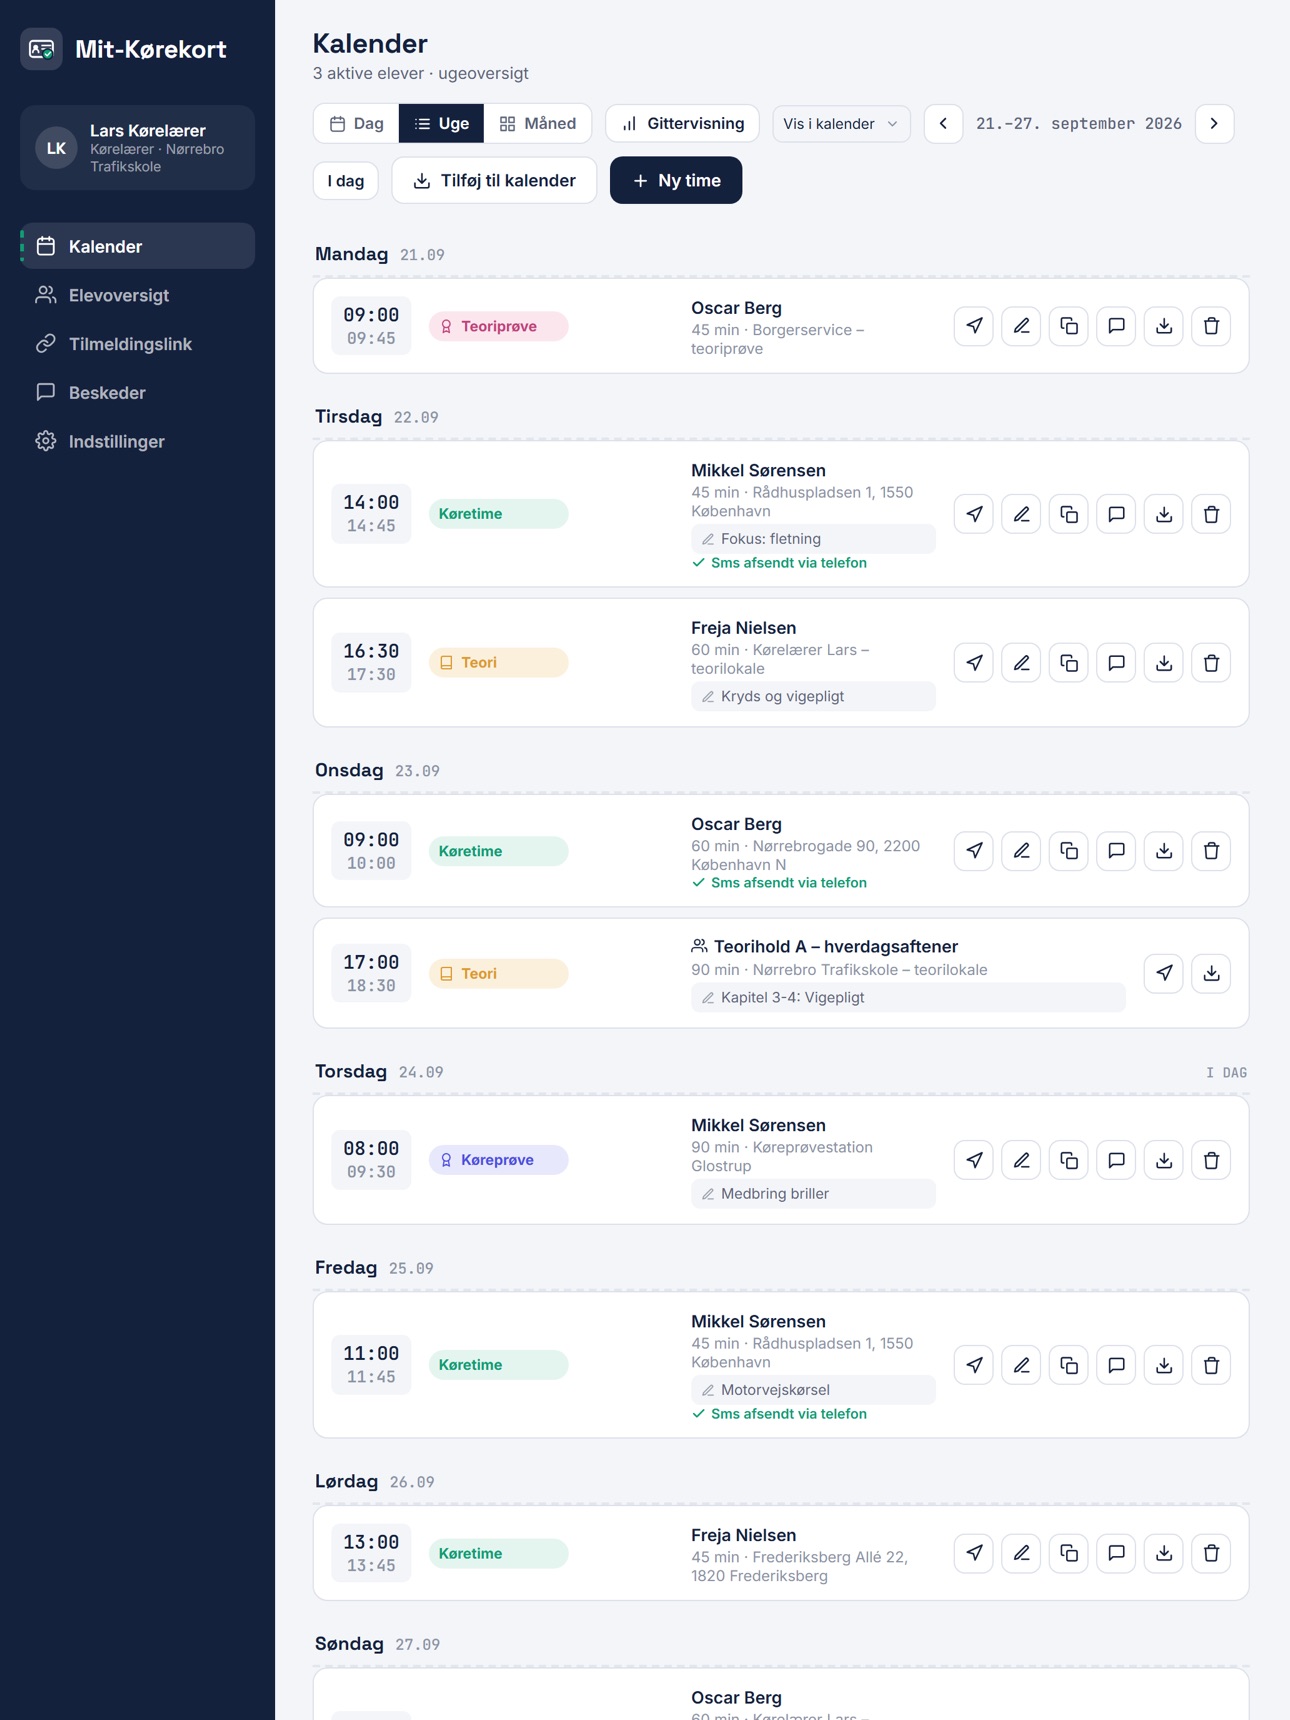The height and width of the screenshot is (1720, 1290).
Task: Click navigate icon for Teorihold A hverdagsaftener
Action: tap(1163, 973)
